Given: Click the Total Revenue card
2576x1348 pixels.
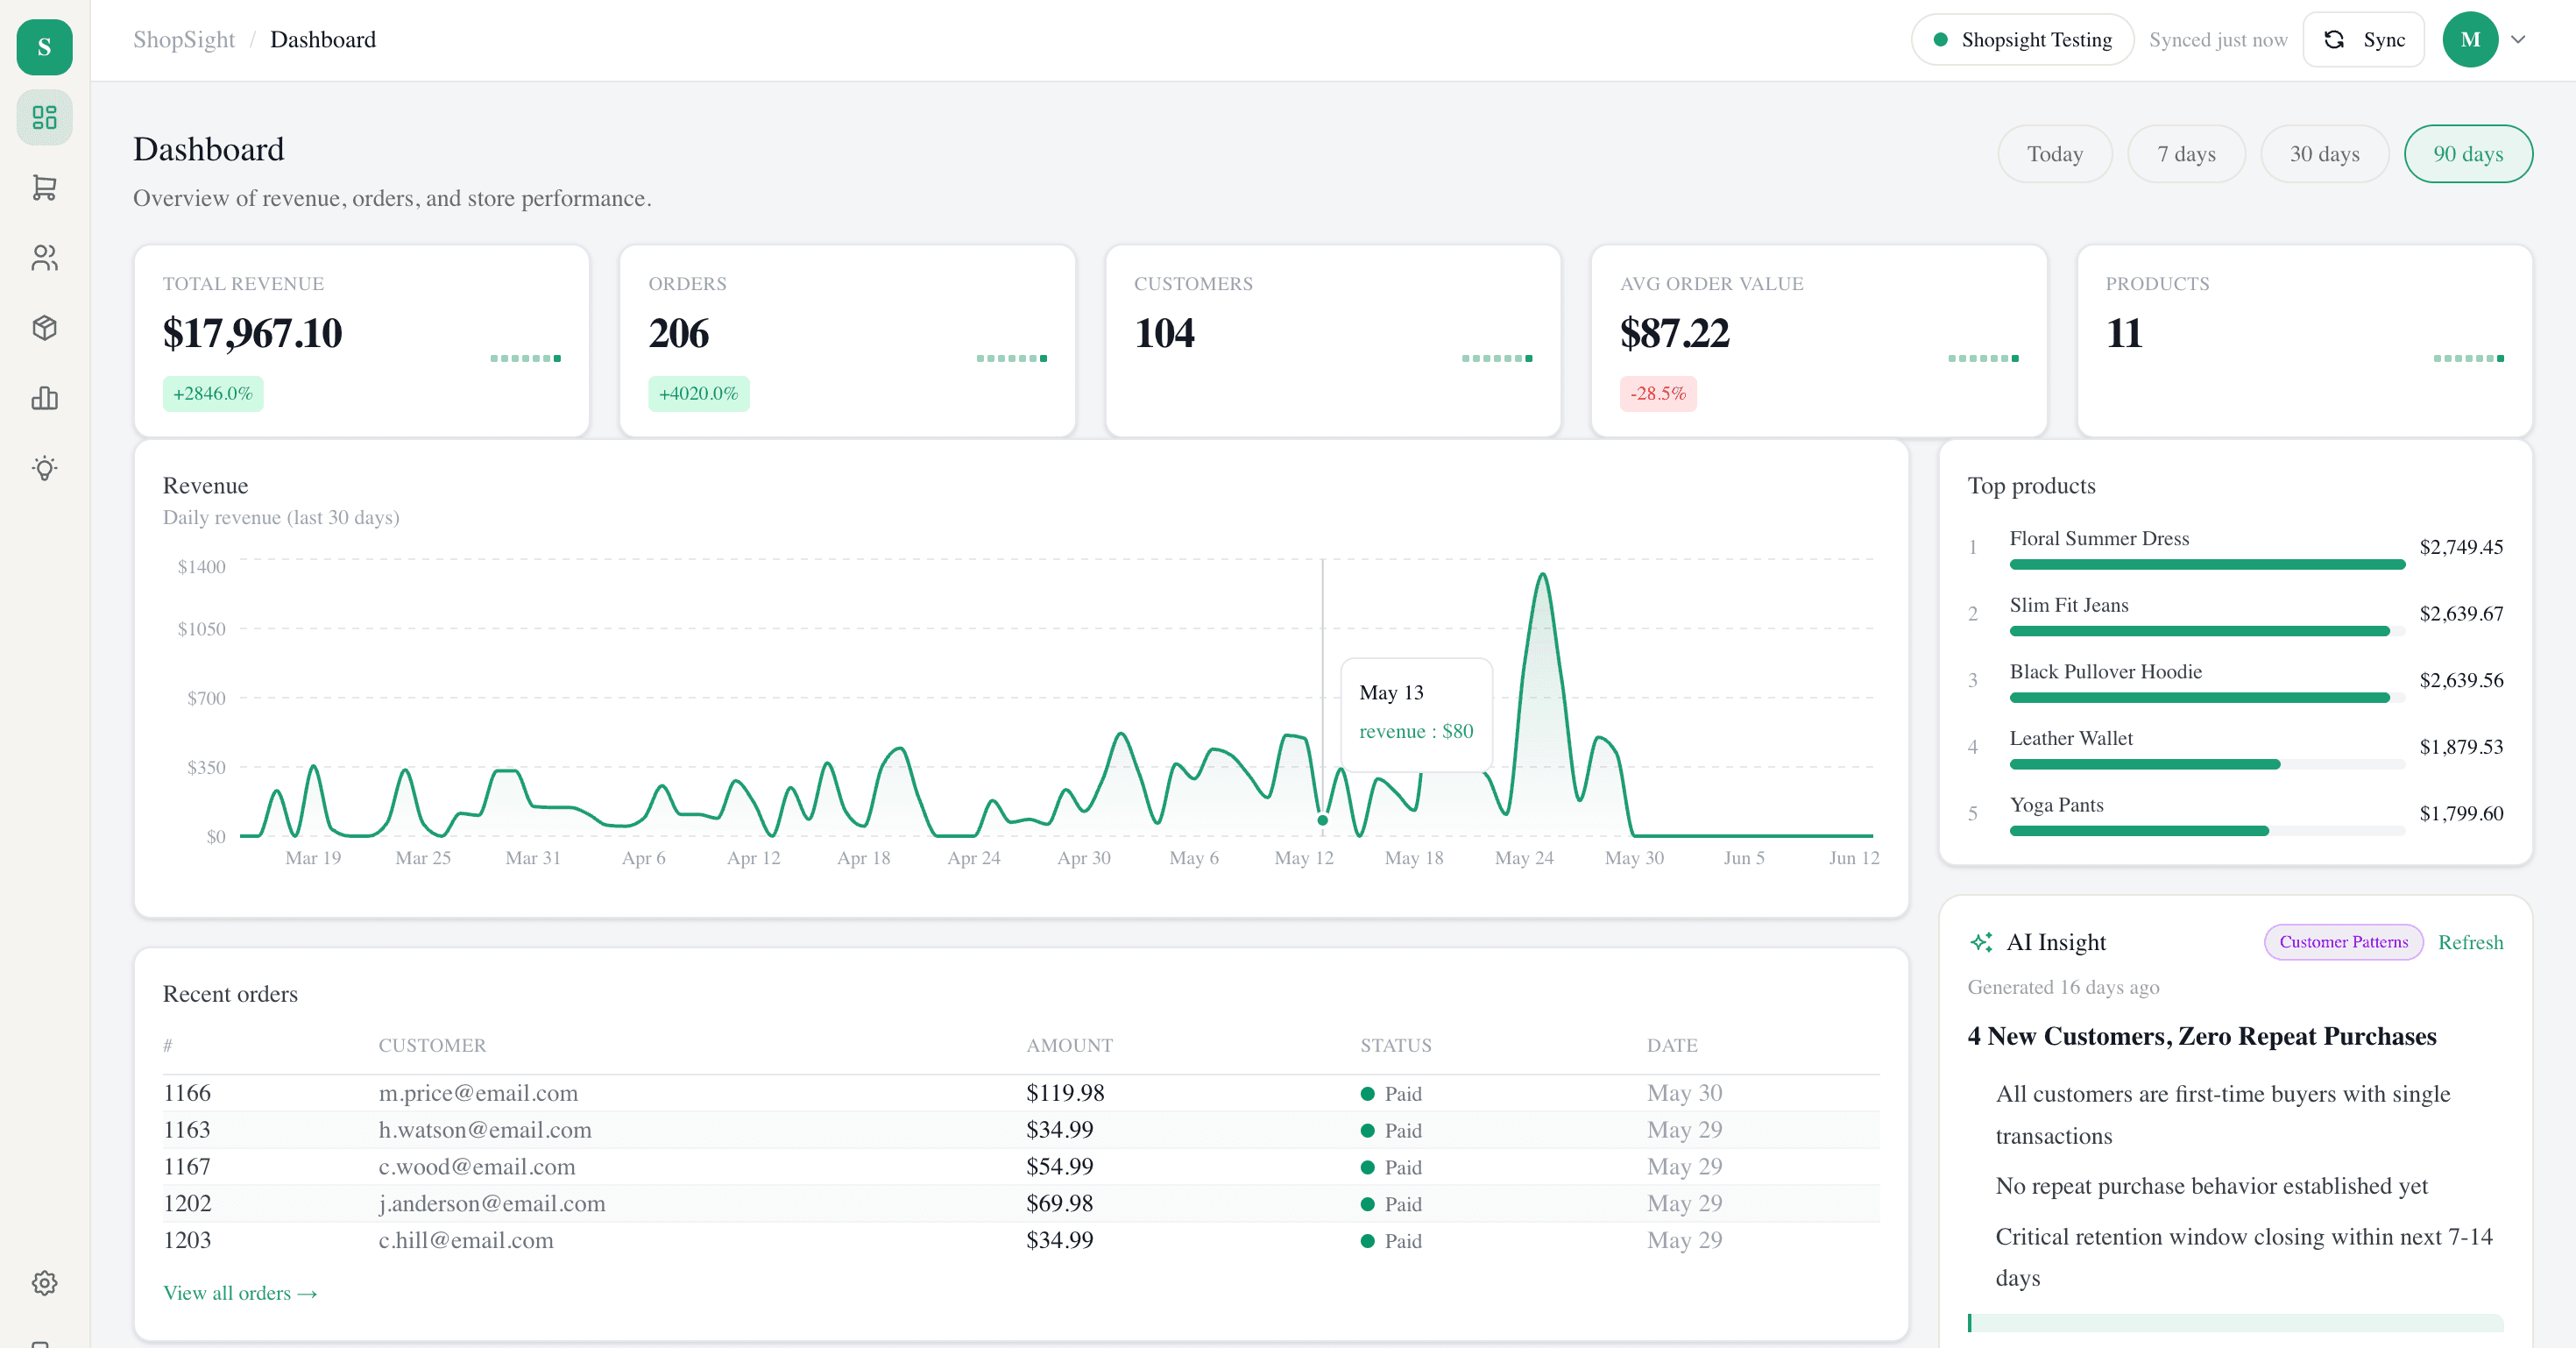Looking at the screenshot, I should pos(362,341).
